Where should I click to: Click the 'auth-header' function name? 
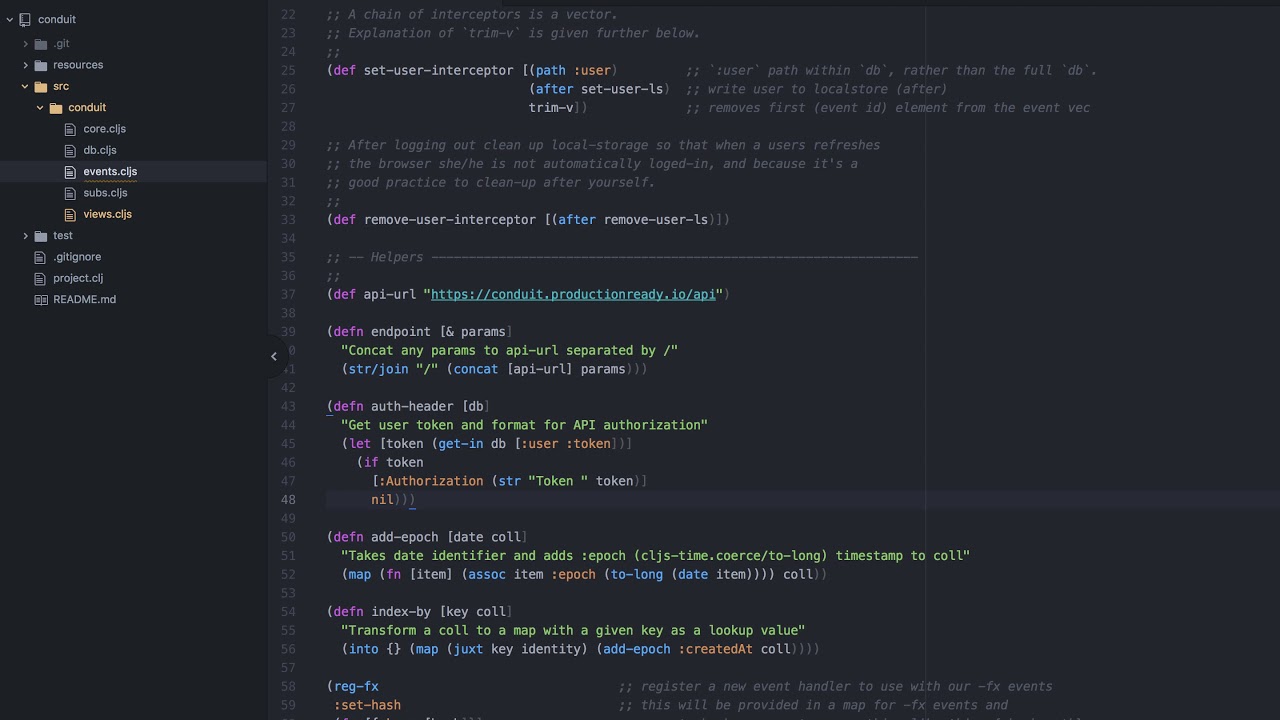click(412, 407)
